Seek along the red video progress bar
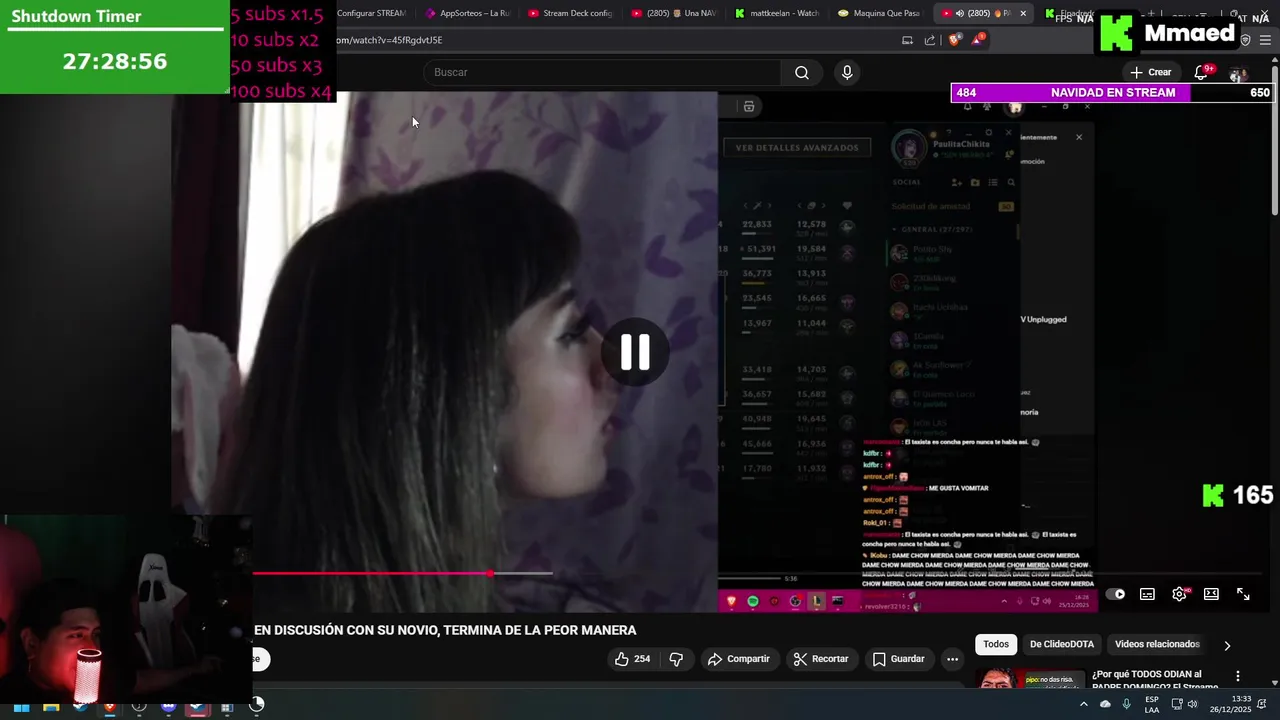The image size is (1280, 720). point(370,573)
